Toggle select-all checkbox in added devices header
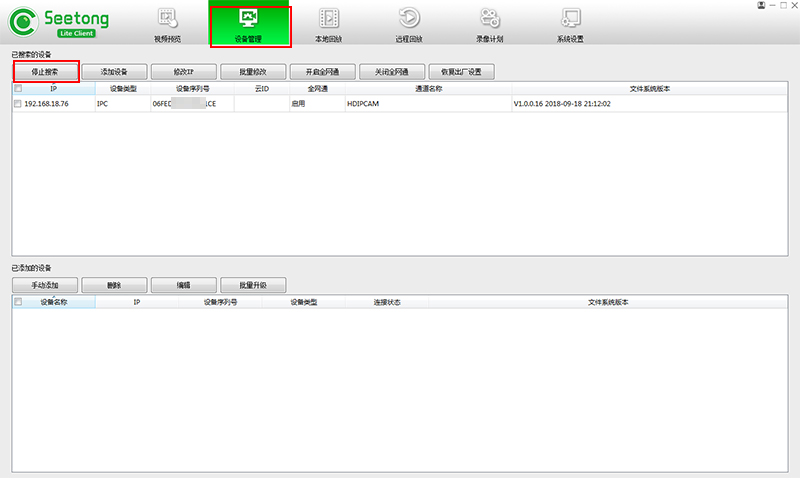The width and height of the screenshot is (800, 488). (x=18, y=301)
